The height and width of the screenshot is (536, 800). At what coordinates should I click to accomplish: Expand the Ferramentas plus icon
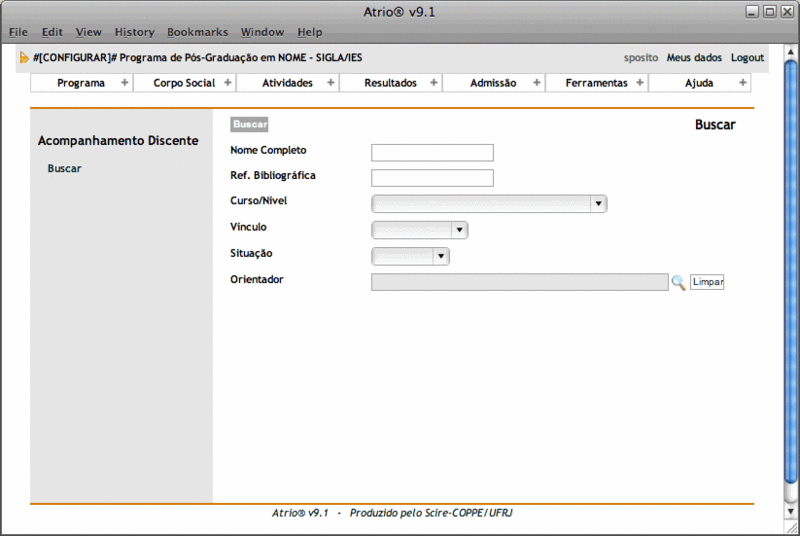640,83
